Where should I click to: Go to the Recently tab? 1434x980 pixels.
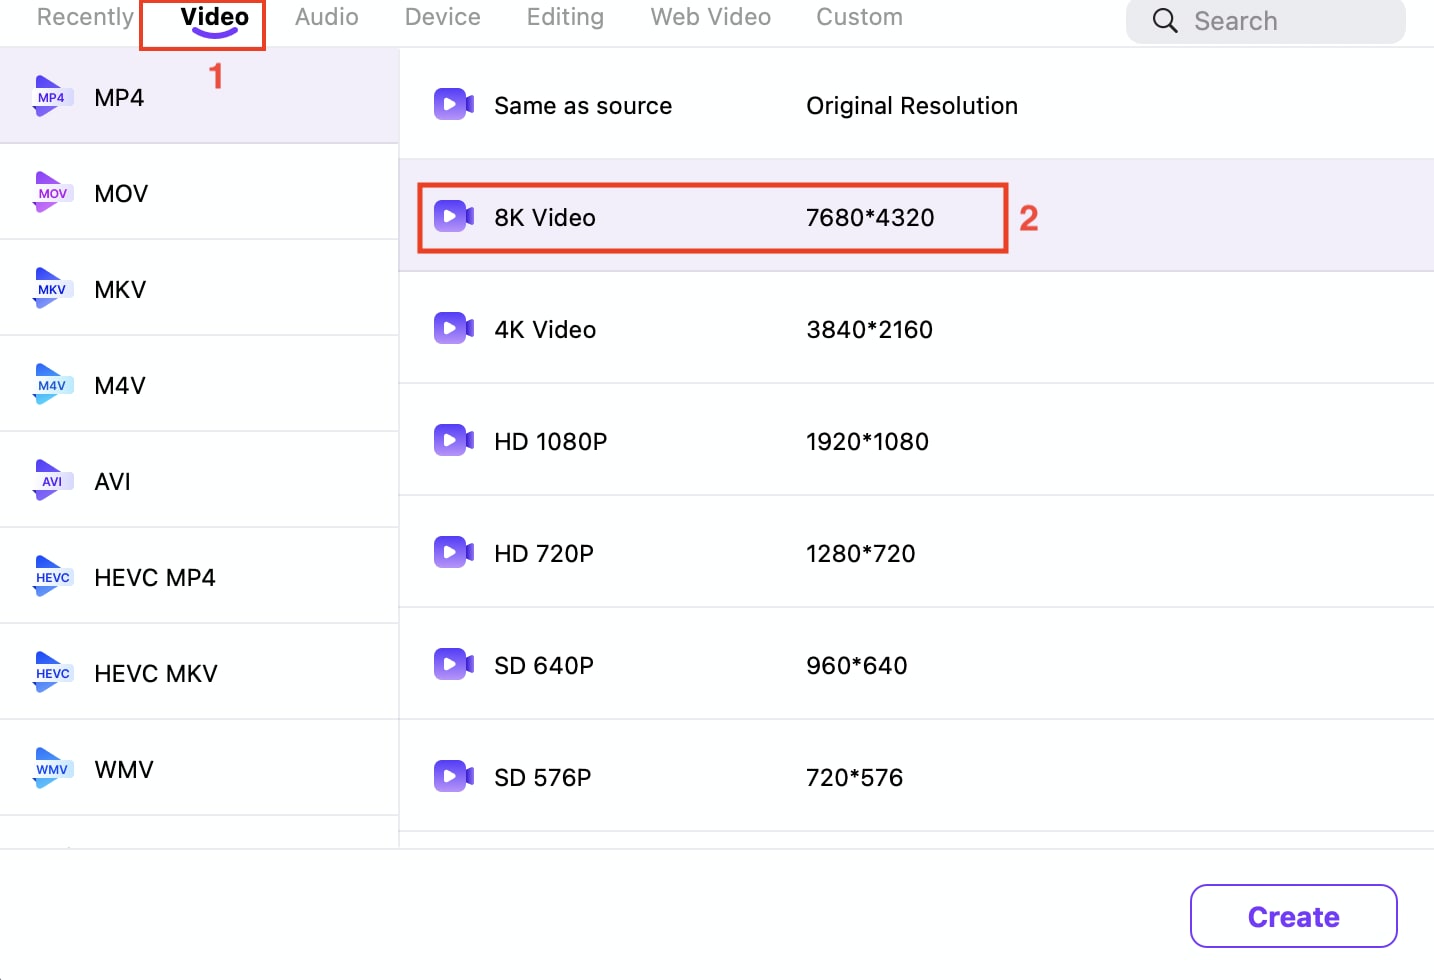(85, 16)
